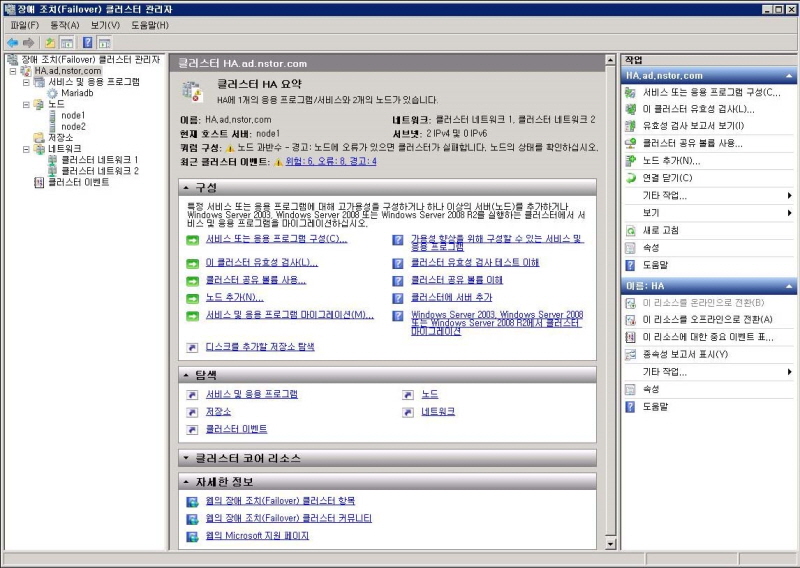The image size is (800, 568).
Task: Click web icon beside 웹의 Microsoft 지원 페이지
Action: (x=192, y=536)
